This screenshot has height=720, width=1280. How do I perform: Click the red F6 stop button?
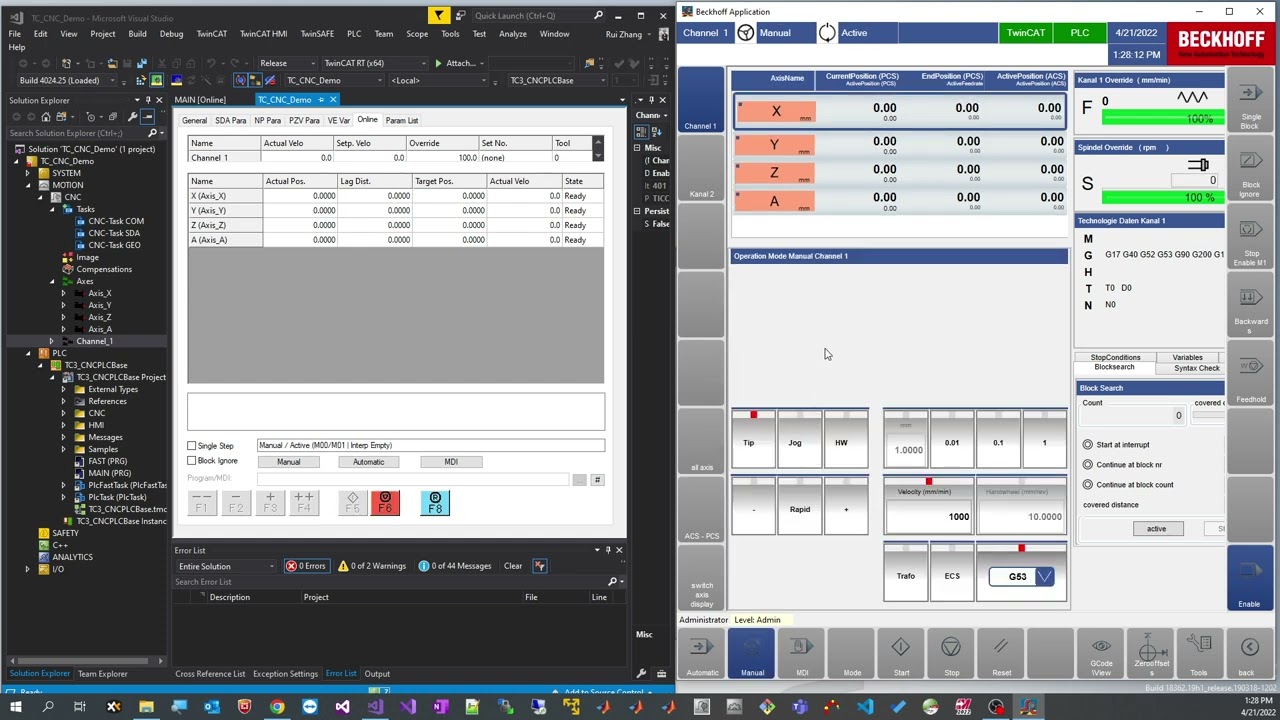[x=385, y=503]
